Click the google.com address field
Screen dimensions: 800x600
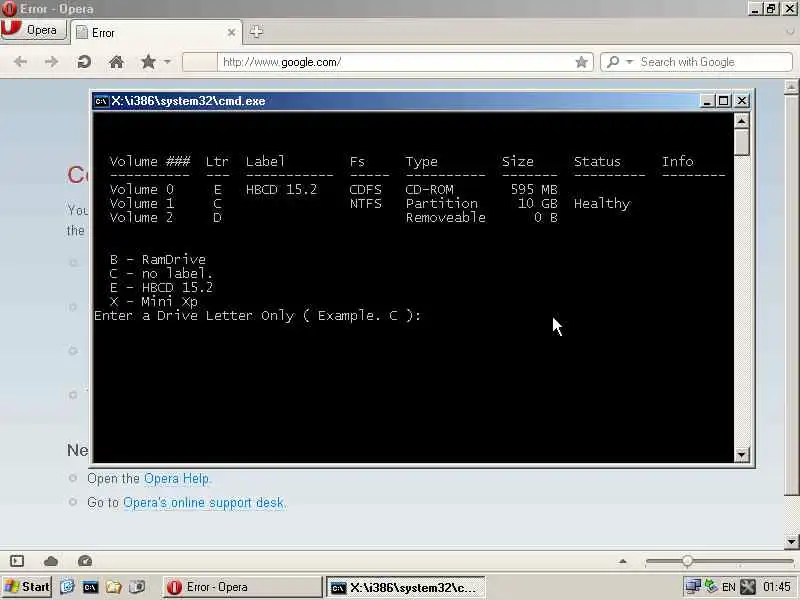(398, 62)
